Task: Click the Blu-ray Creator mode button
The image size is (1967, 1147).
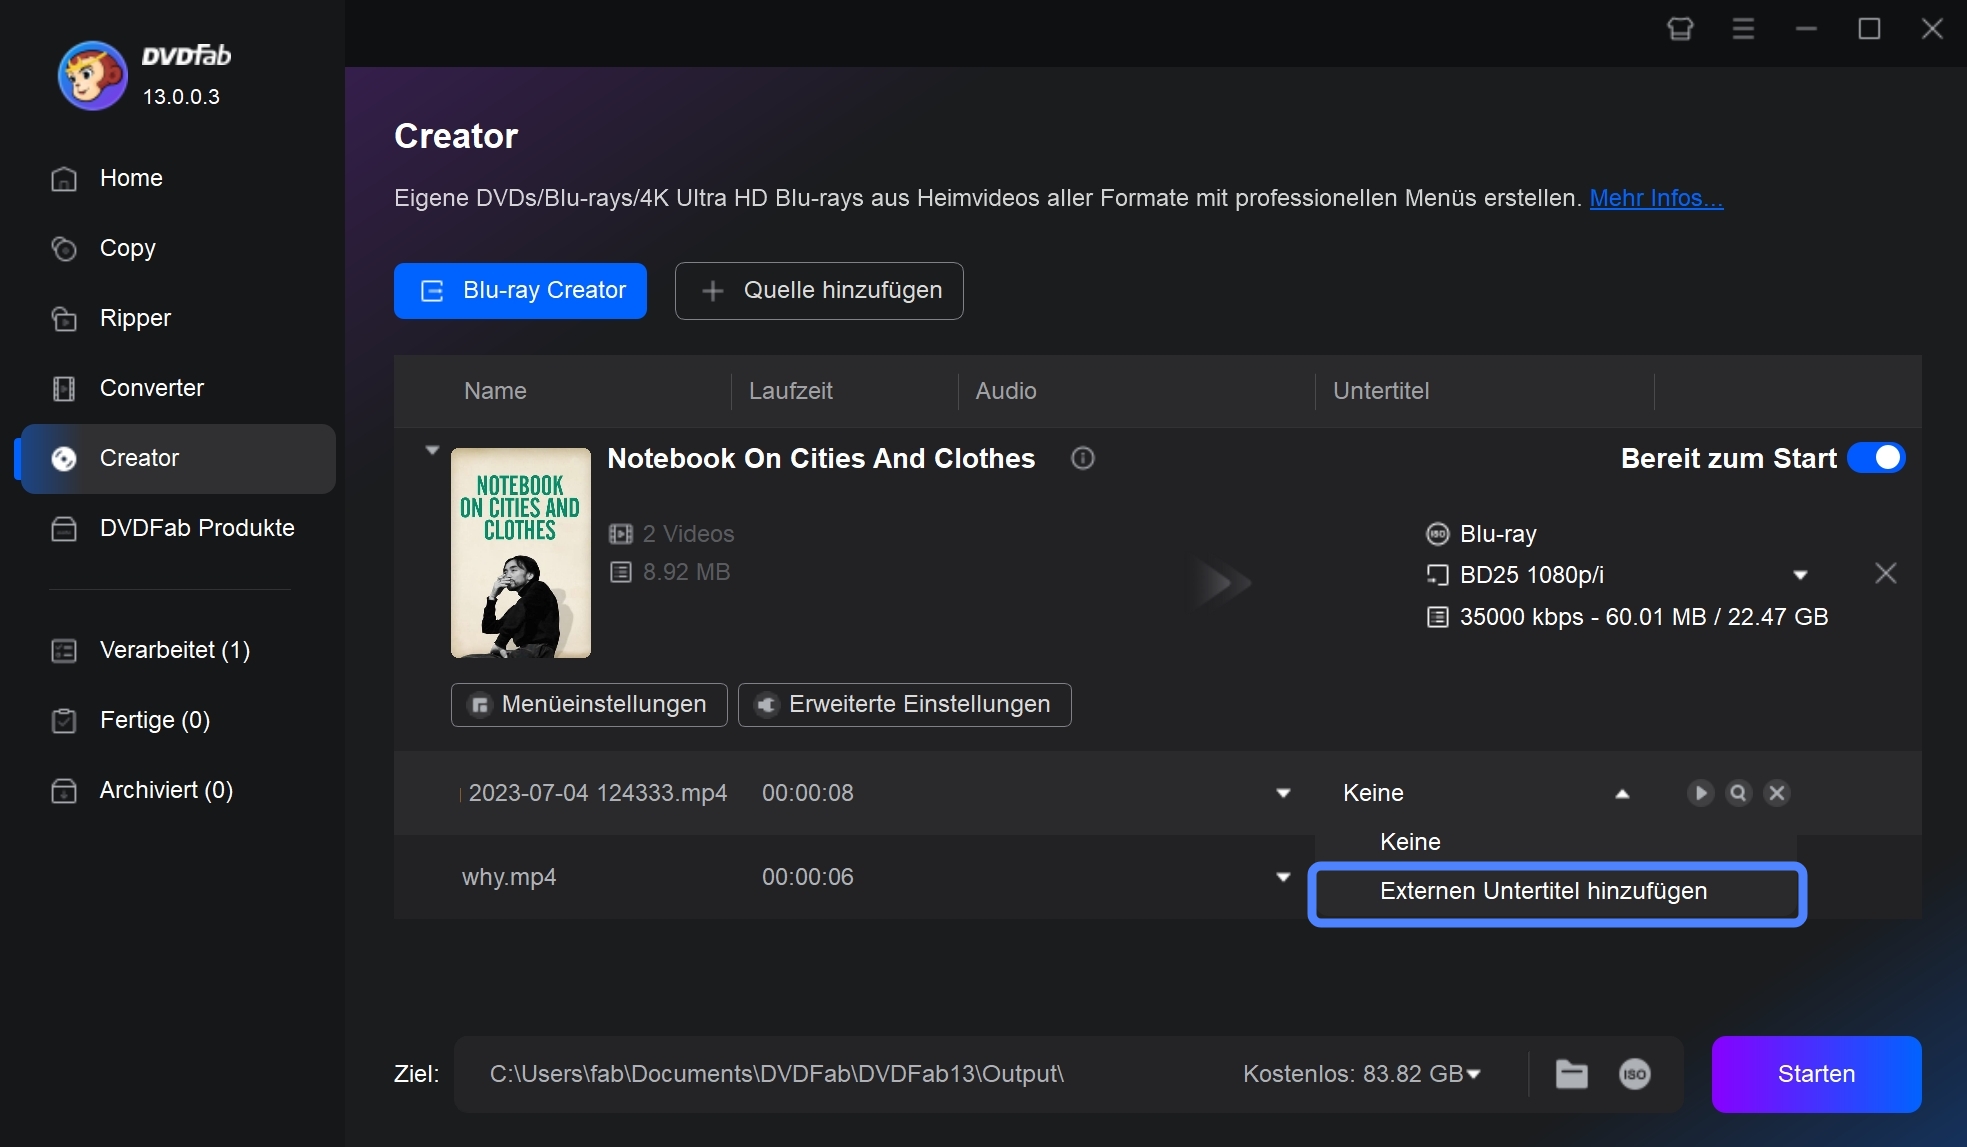Action: [x=520, y=291]
